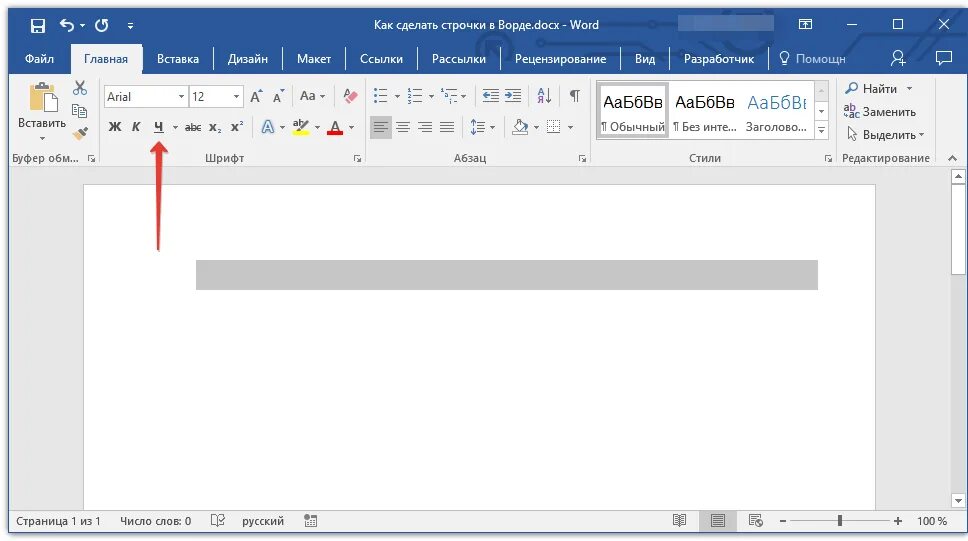968x541 pixels.
Task: Toggle italic К formatting
Action: (x=136, y=127)
